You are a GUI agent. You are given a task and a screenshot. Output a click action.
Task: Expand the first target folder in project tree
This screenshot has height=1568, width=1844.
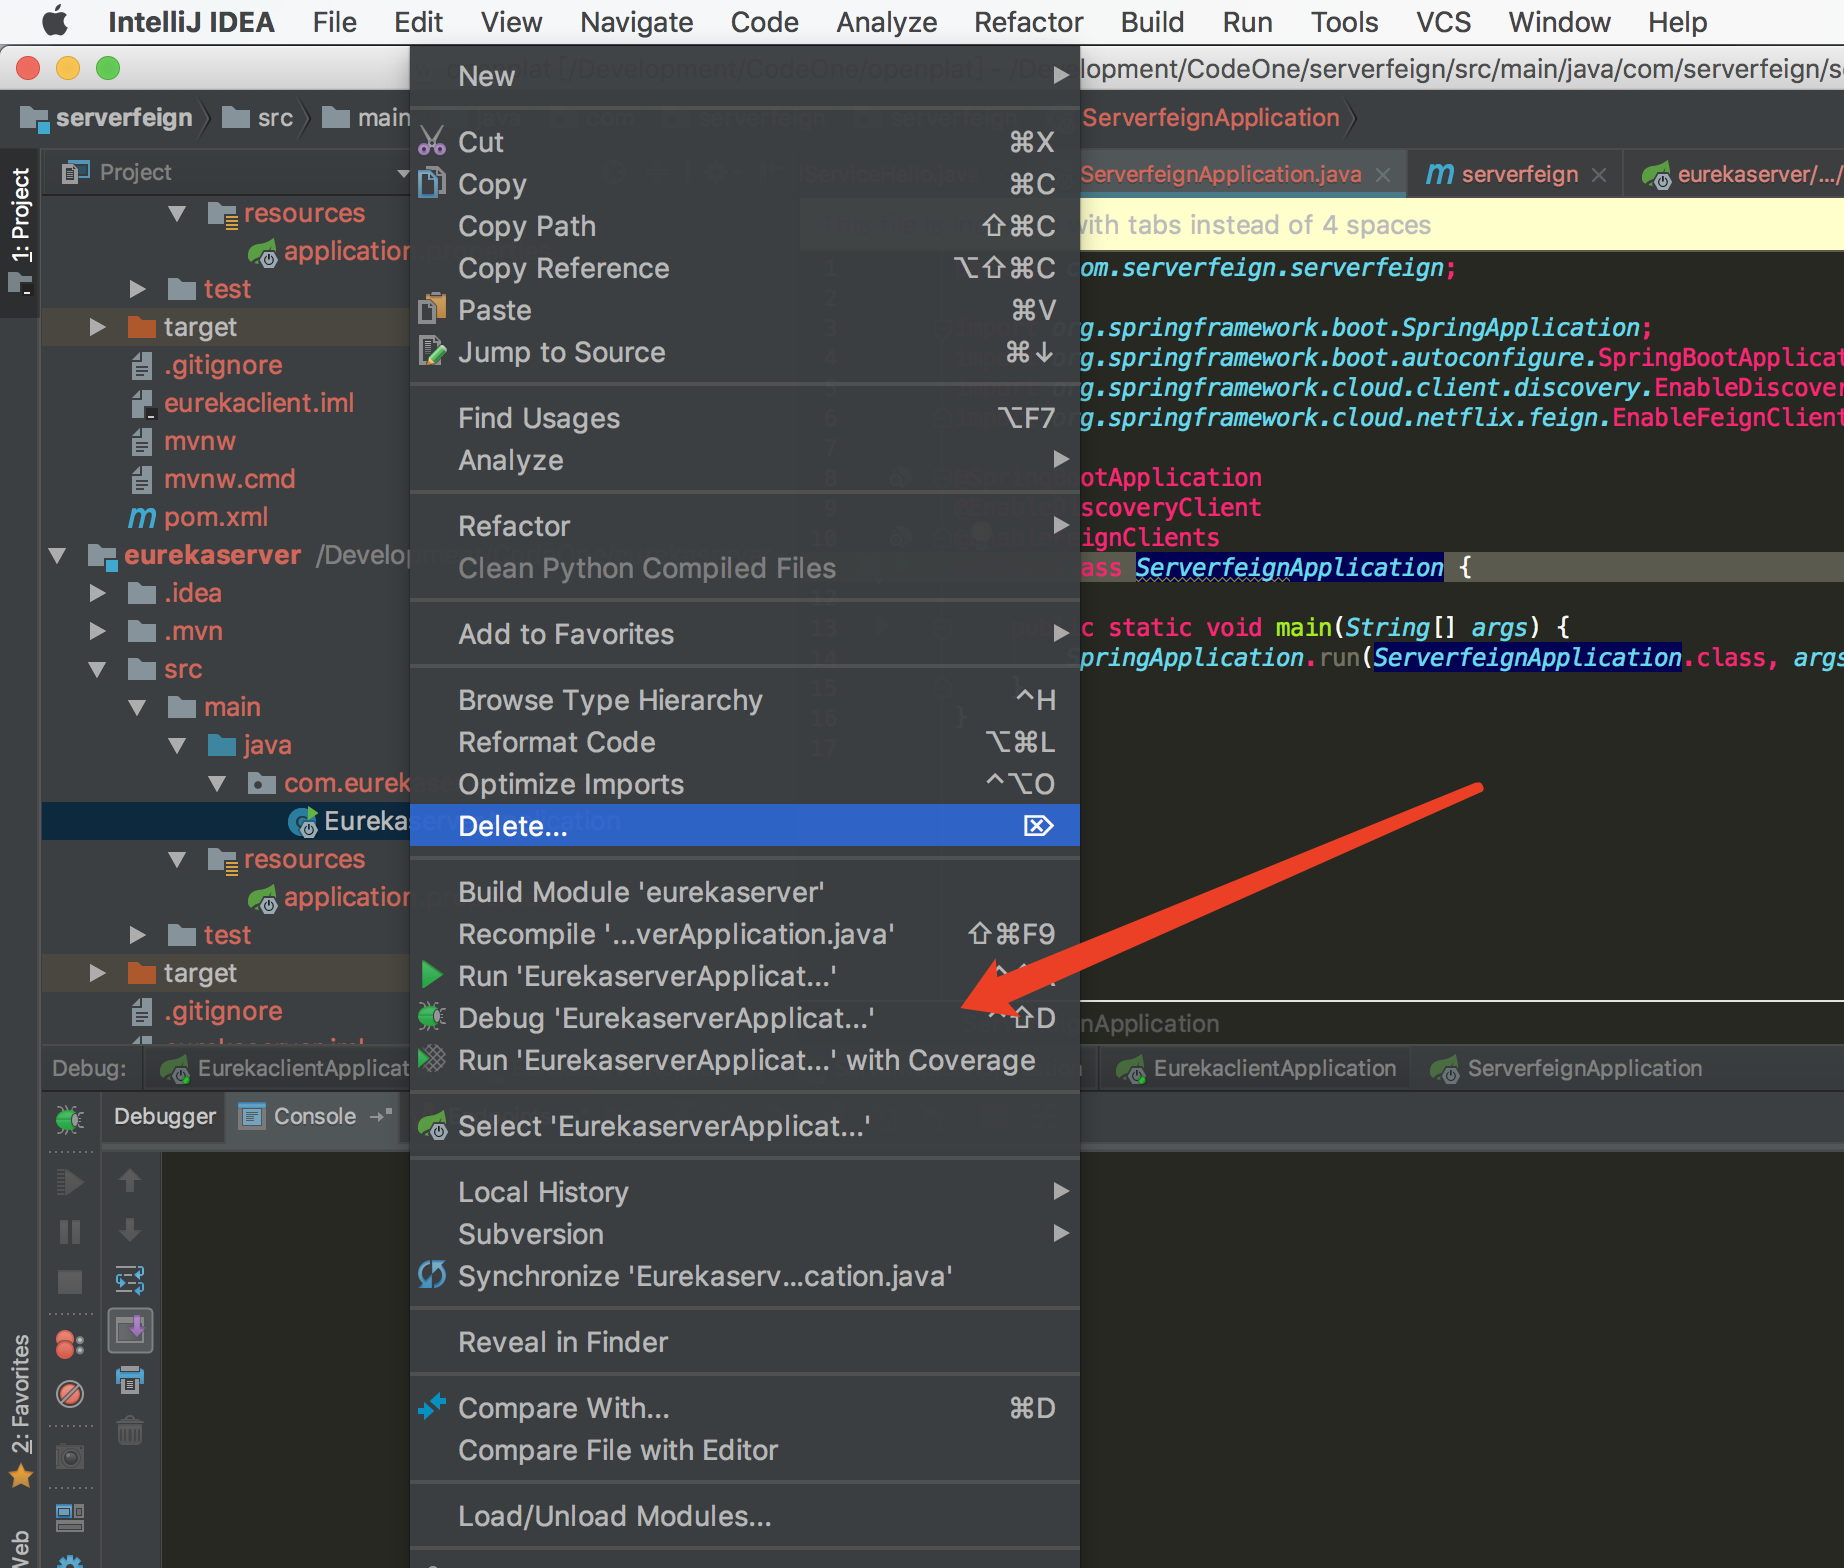point(97,327)
